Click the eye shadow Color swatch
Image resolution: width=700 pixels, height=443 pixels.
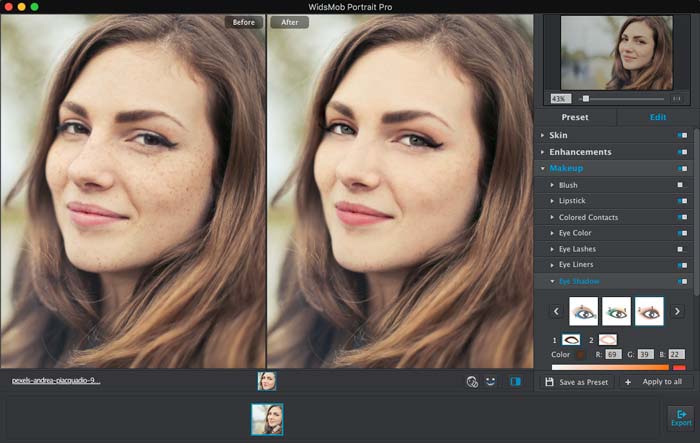[x=579, y=355]
